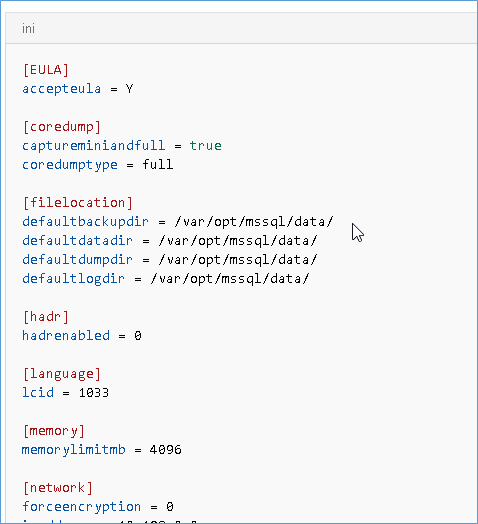The width and height of the screenshot is (478, 524).
Task: Click the [filelocation] section header
Action: (x=78, y=203)
